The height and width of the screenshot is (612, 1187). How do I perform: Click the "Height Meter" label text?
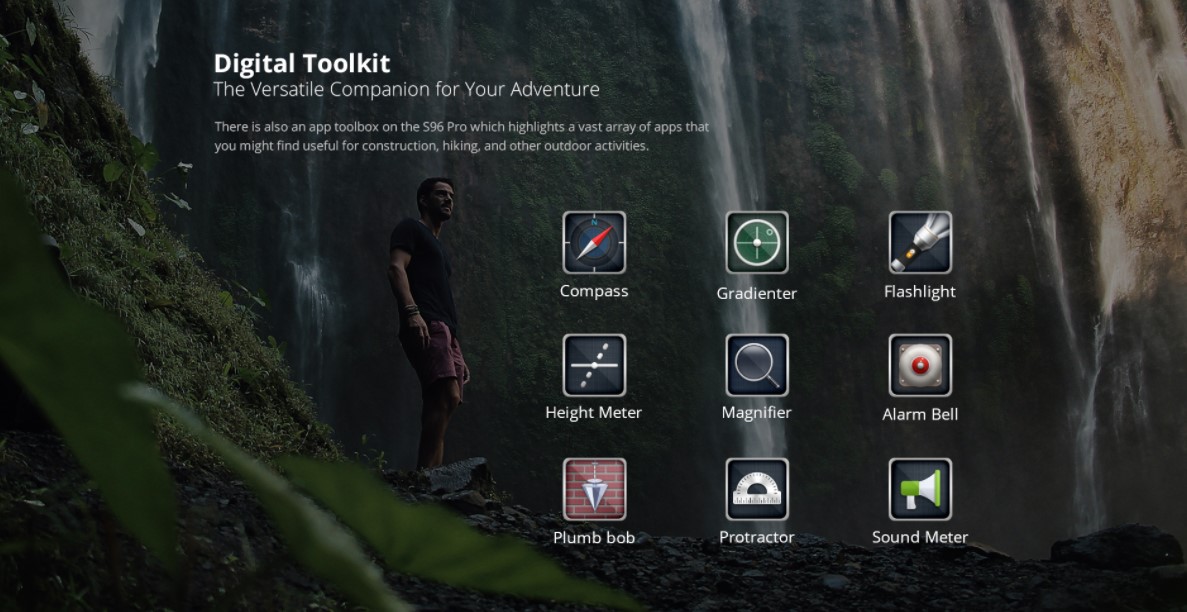(x=594, y=413)
